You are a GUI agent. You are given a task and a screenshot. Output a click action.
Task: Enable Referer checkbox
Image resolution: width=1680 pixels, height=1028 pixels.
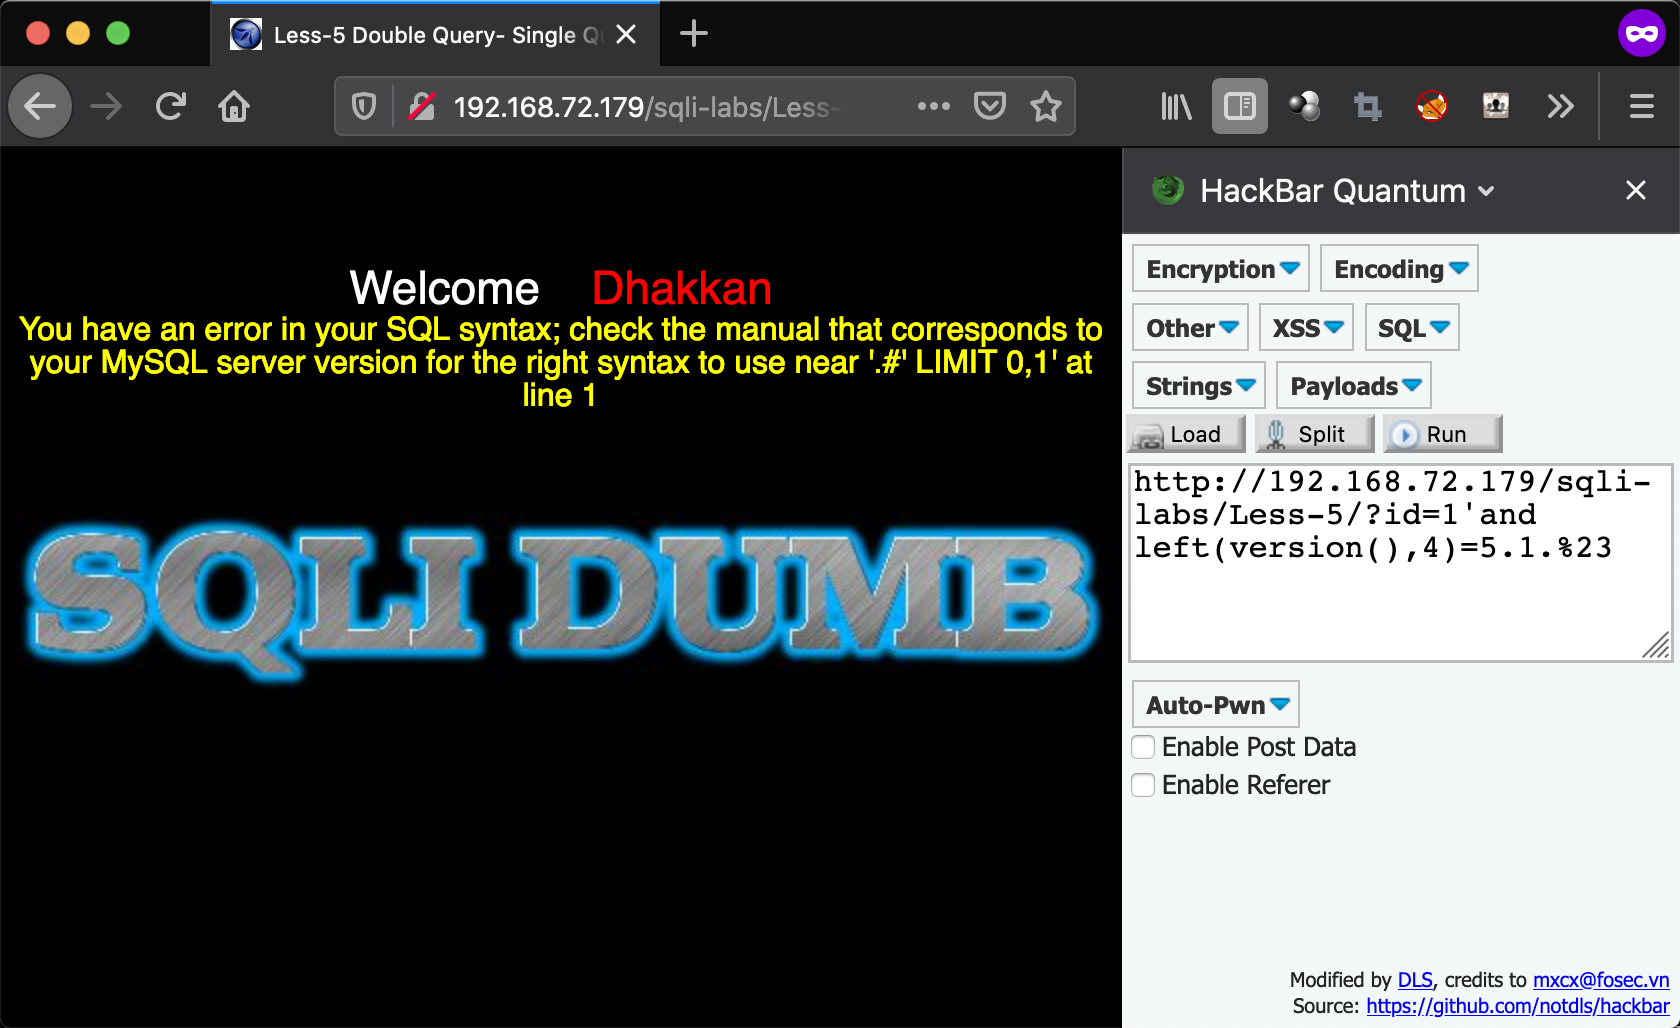point(1143,785)
